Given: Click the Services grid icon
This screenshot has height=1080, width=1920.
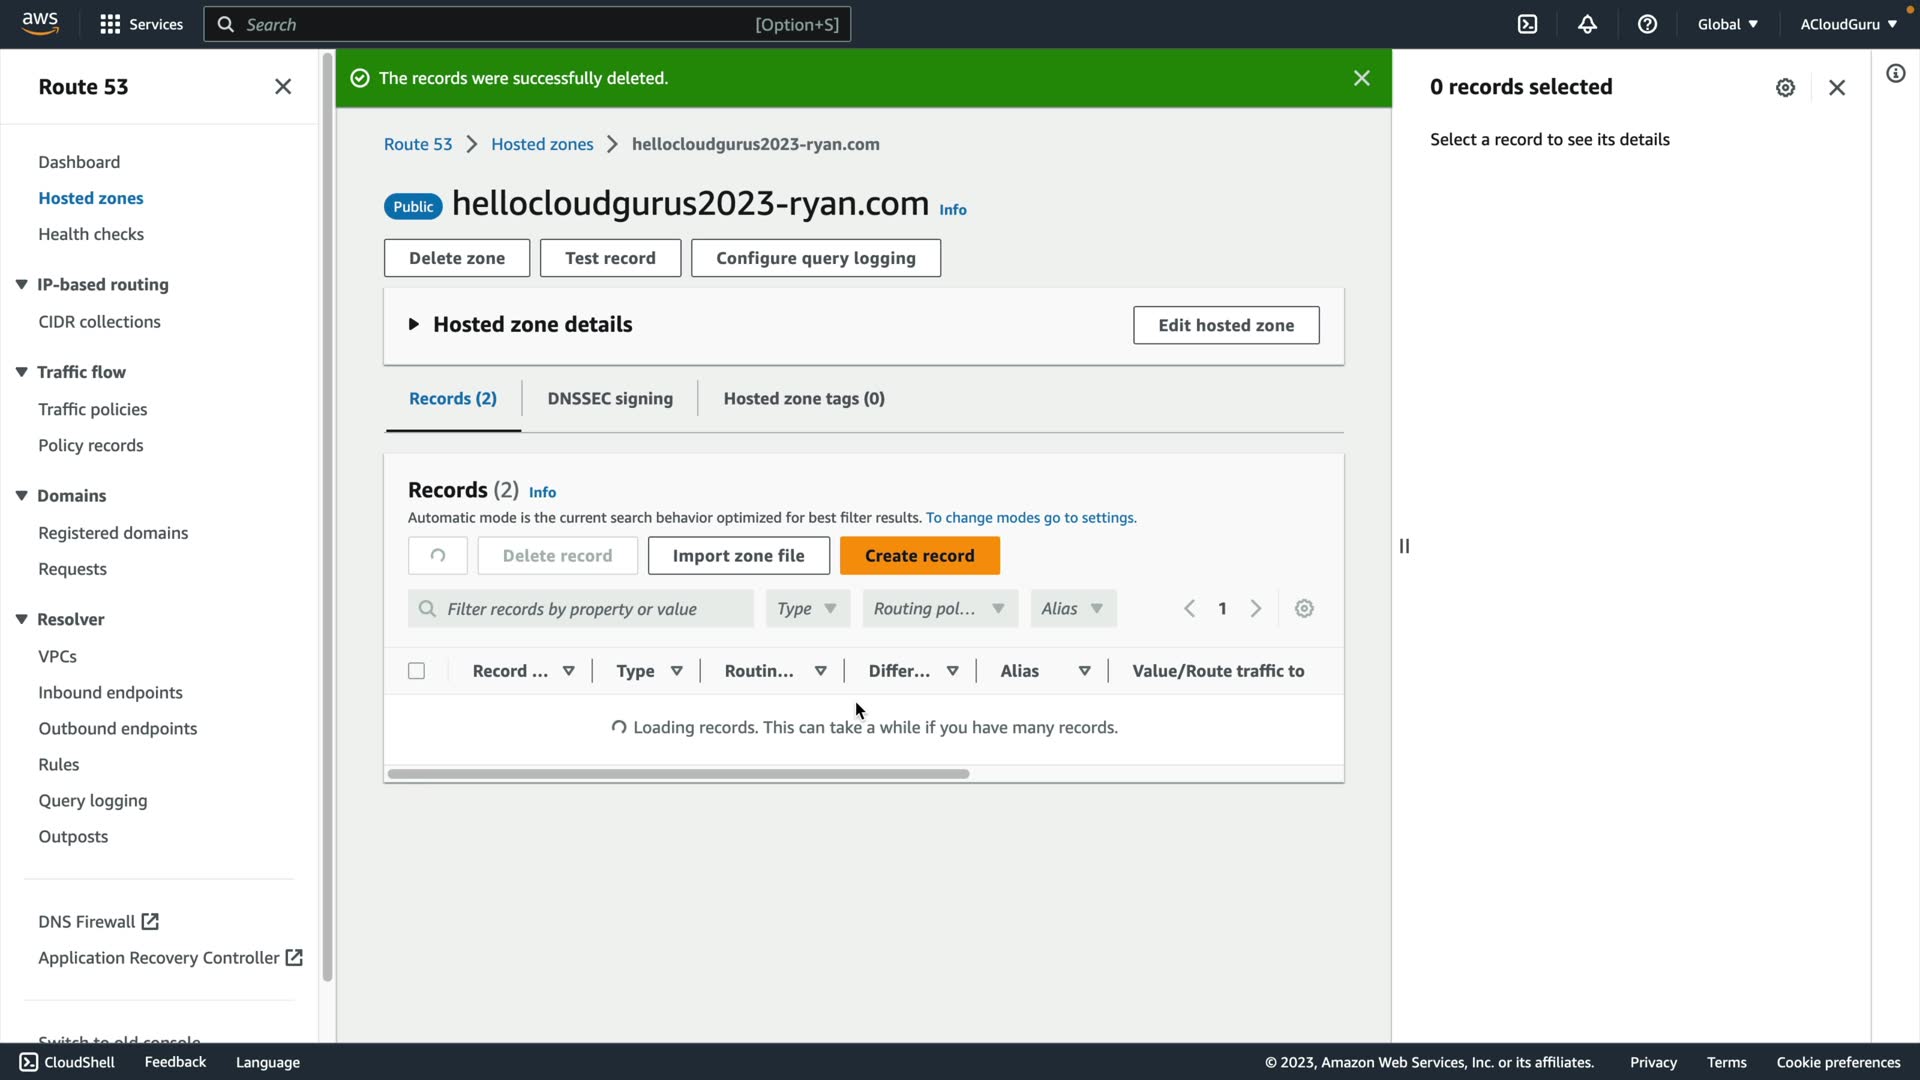Looking at the screenshot, I should 110,24.
